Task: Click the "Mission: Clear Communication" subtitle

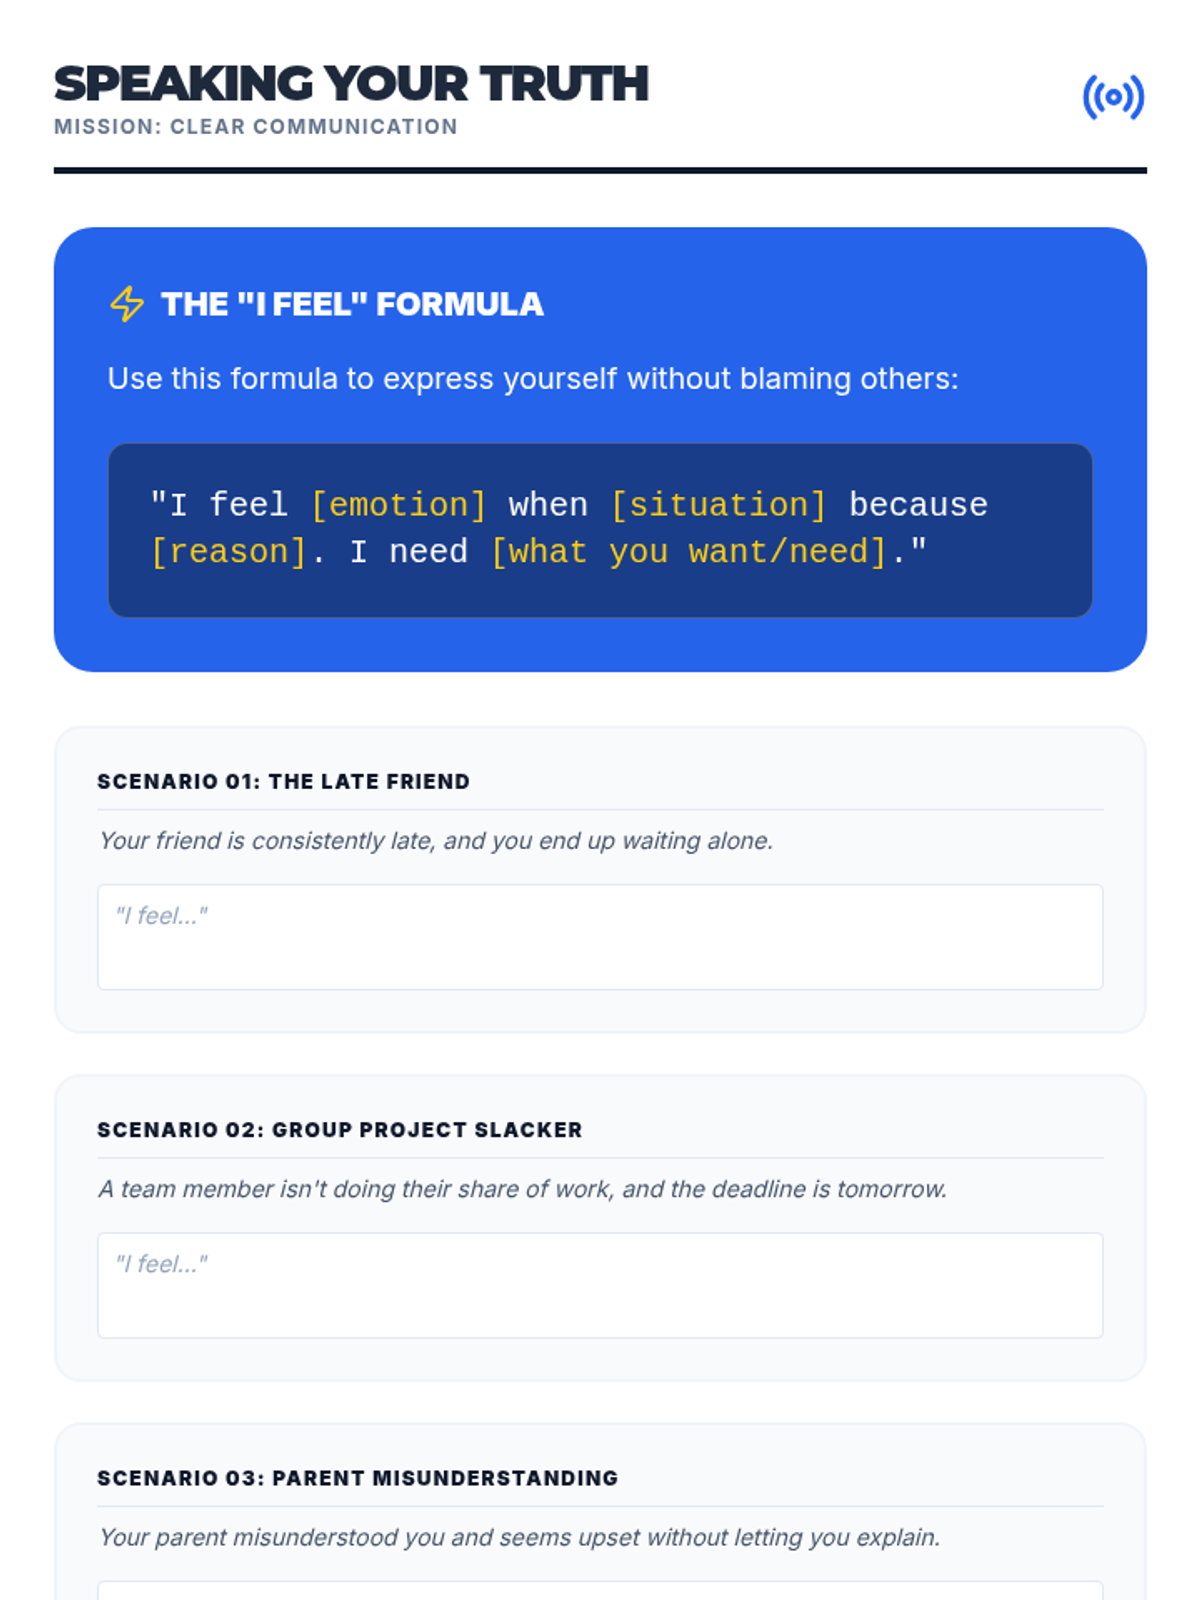Action: [256, 127]
